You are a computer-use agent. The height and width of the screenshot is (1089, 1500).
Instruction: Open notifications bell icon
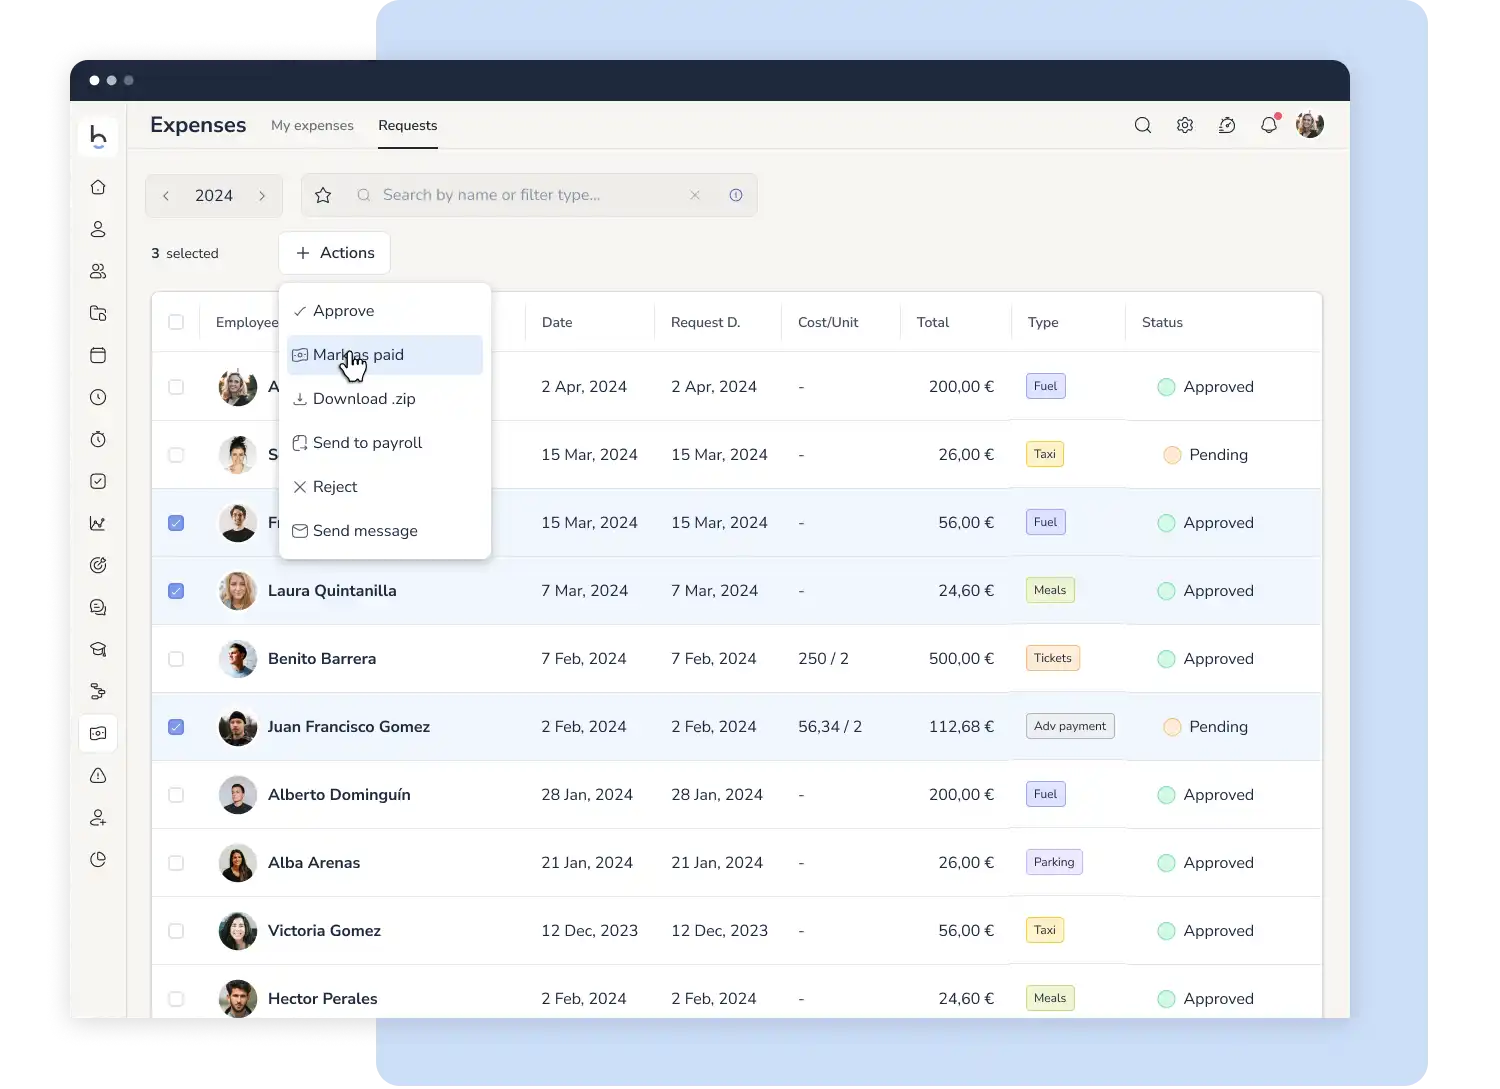[1269, 125]
